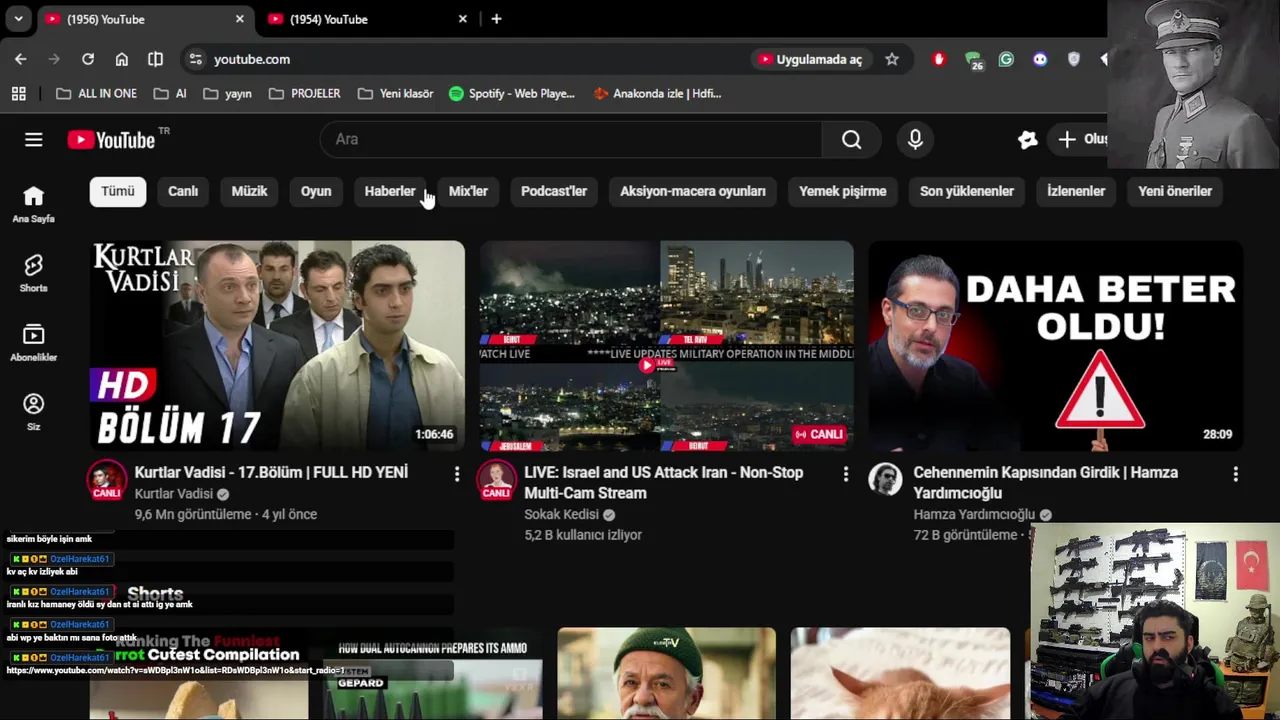The width and height of the screenshot is (1280, 720).
Task: Start voice search with the microphone
Action: (x=915, y=140)
